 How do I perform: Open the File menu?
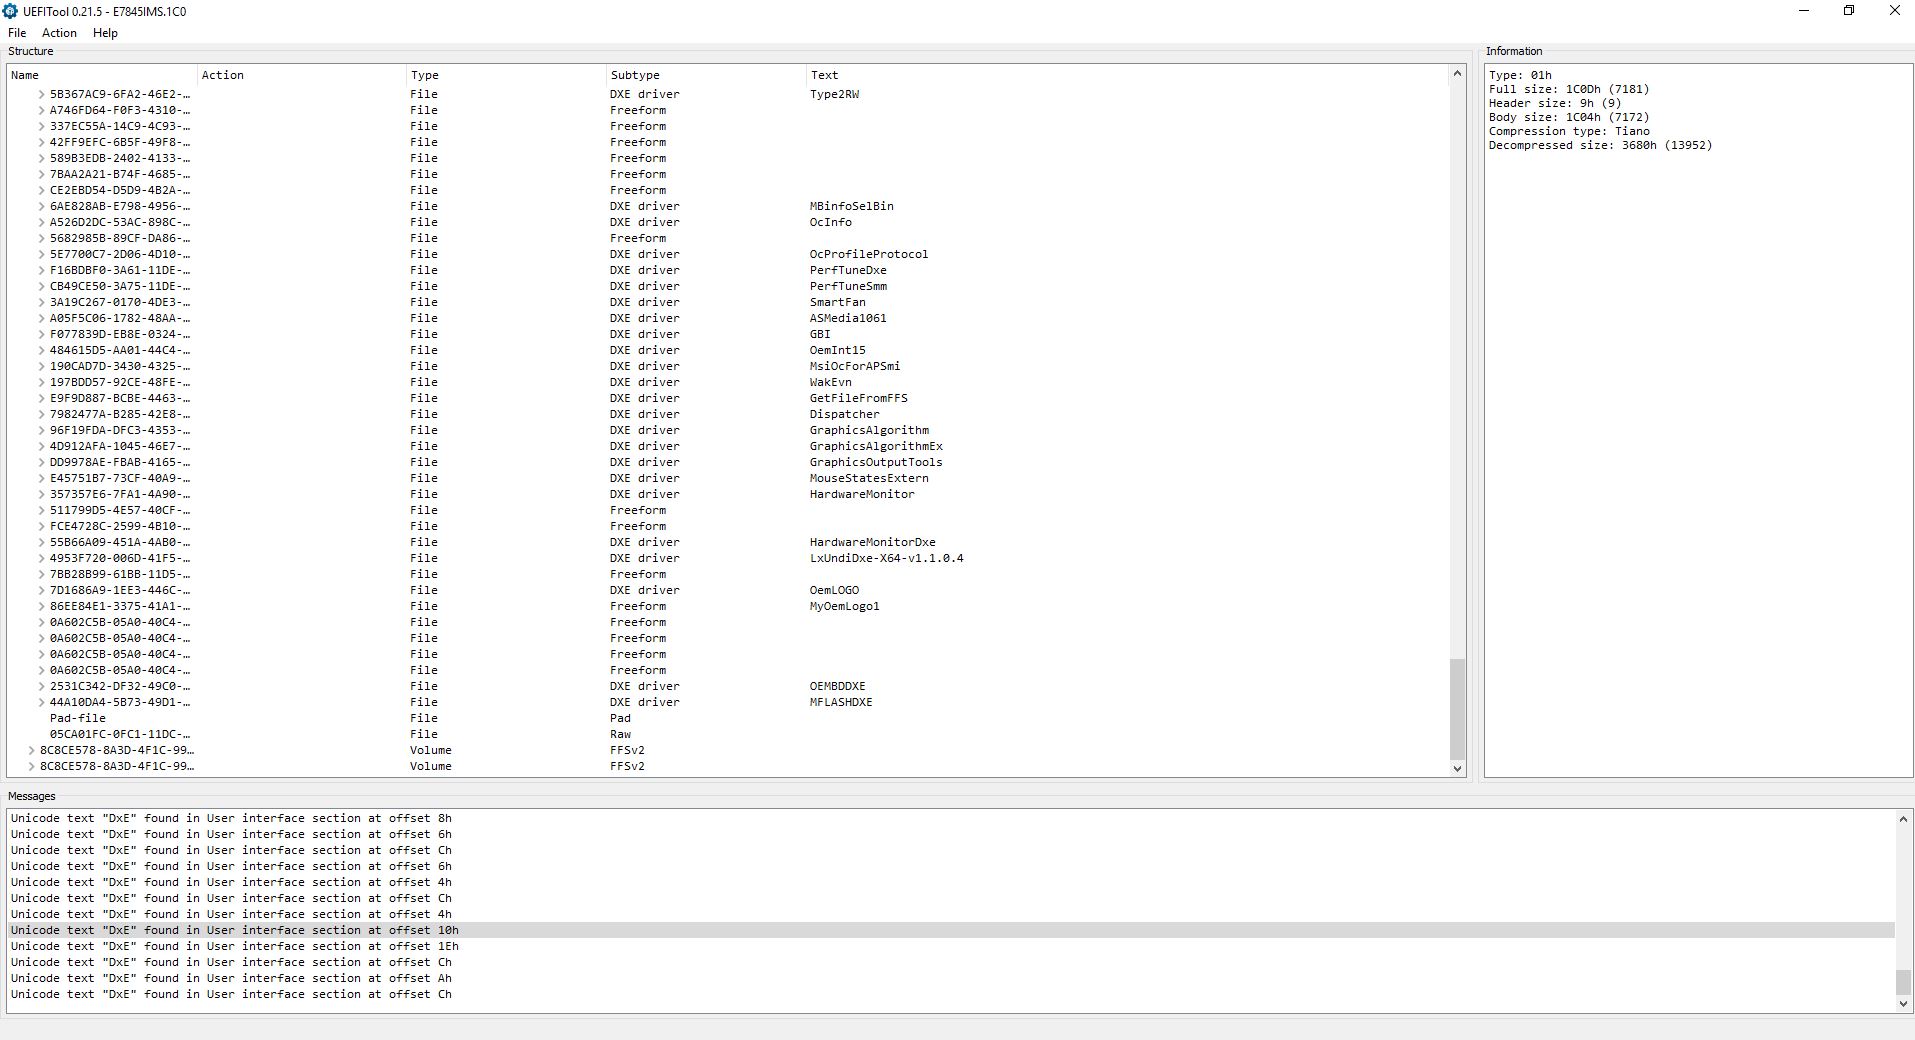[x=17, y=33]
